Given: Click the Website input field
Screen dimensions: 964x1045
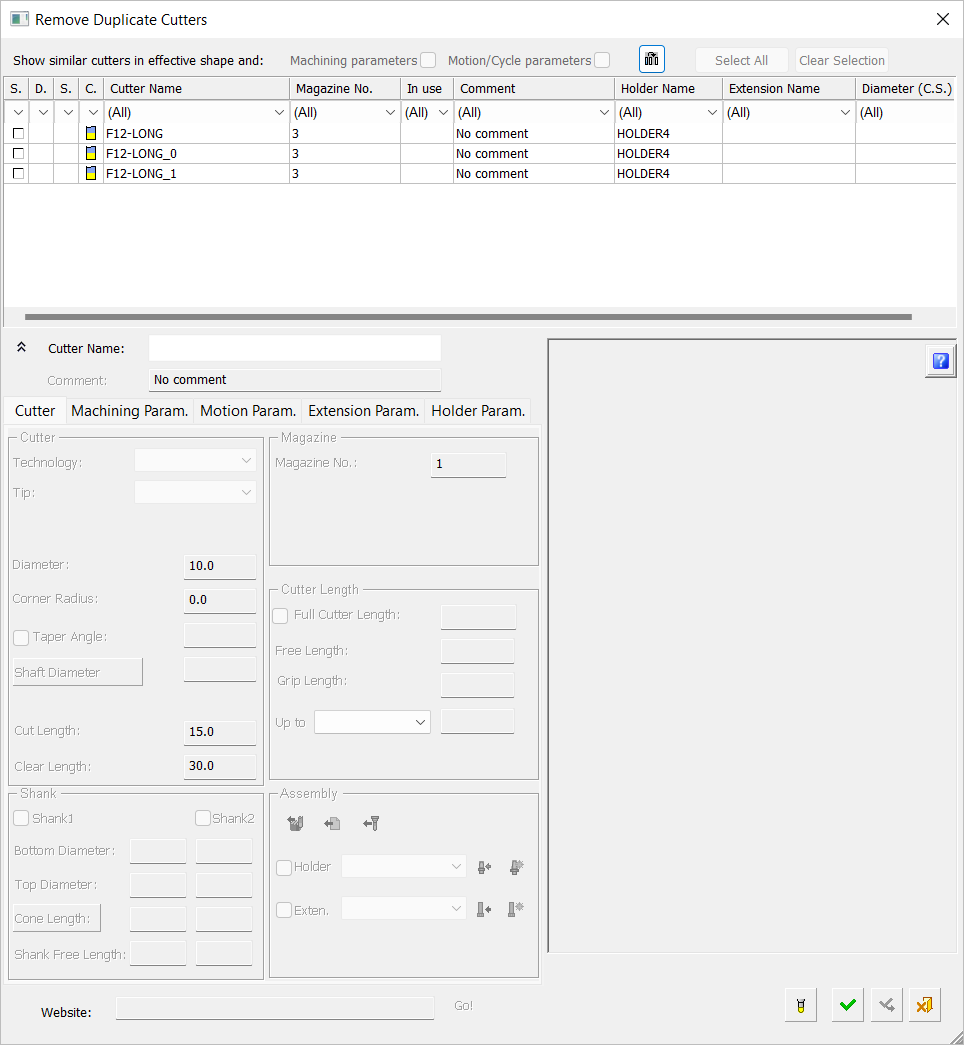Looking at the screenshot, I should [275, 1008].
